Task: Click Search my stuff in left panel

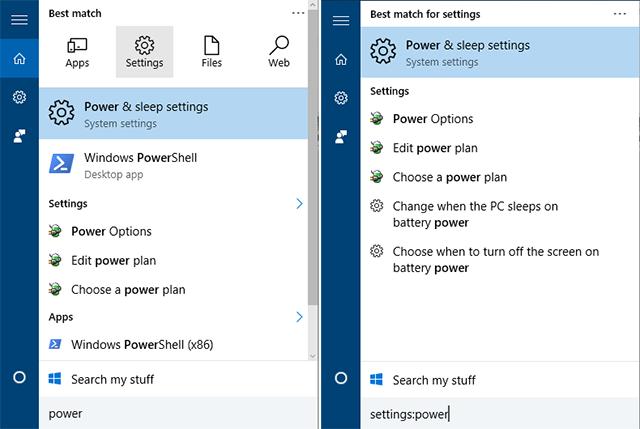Action: coord(178,379)
